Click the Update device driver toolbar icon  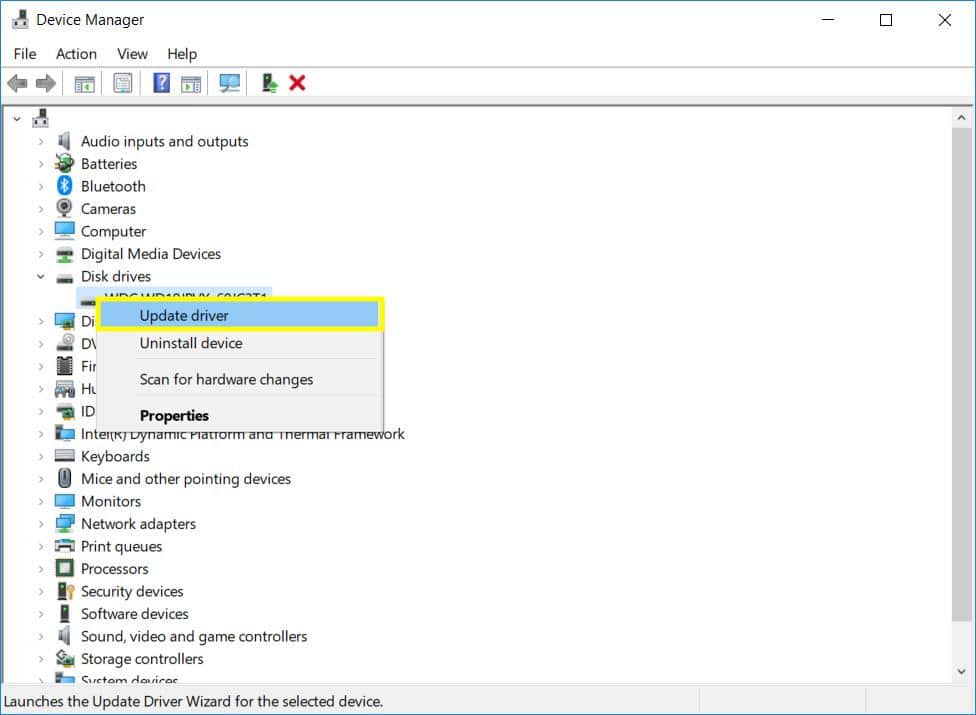[x=269, y=83]
